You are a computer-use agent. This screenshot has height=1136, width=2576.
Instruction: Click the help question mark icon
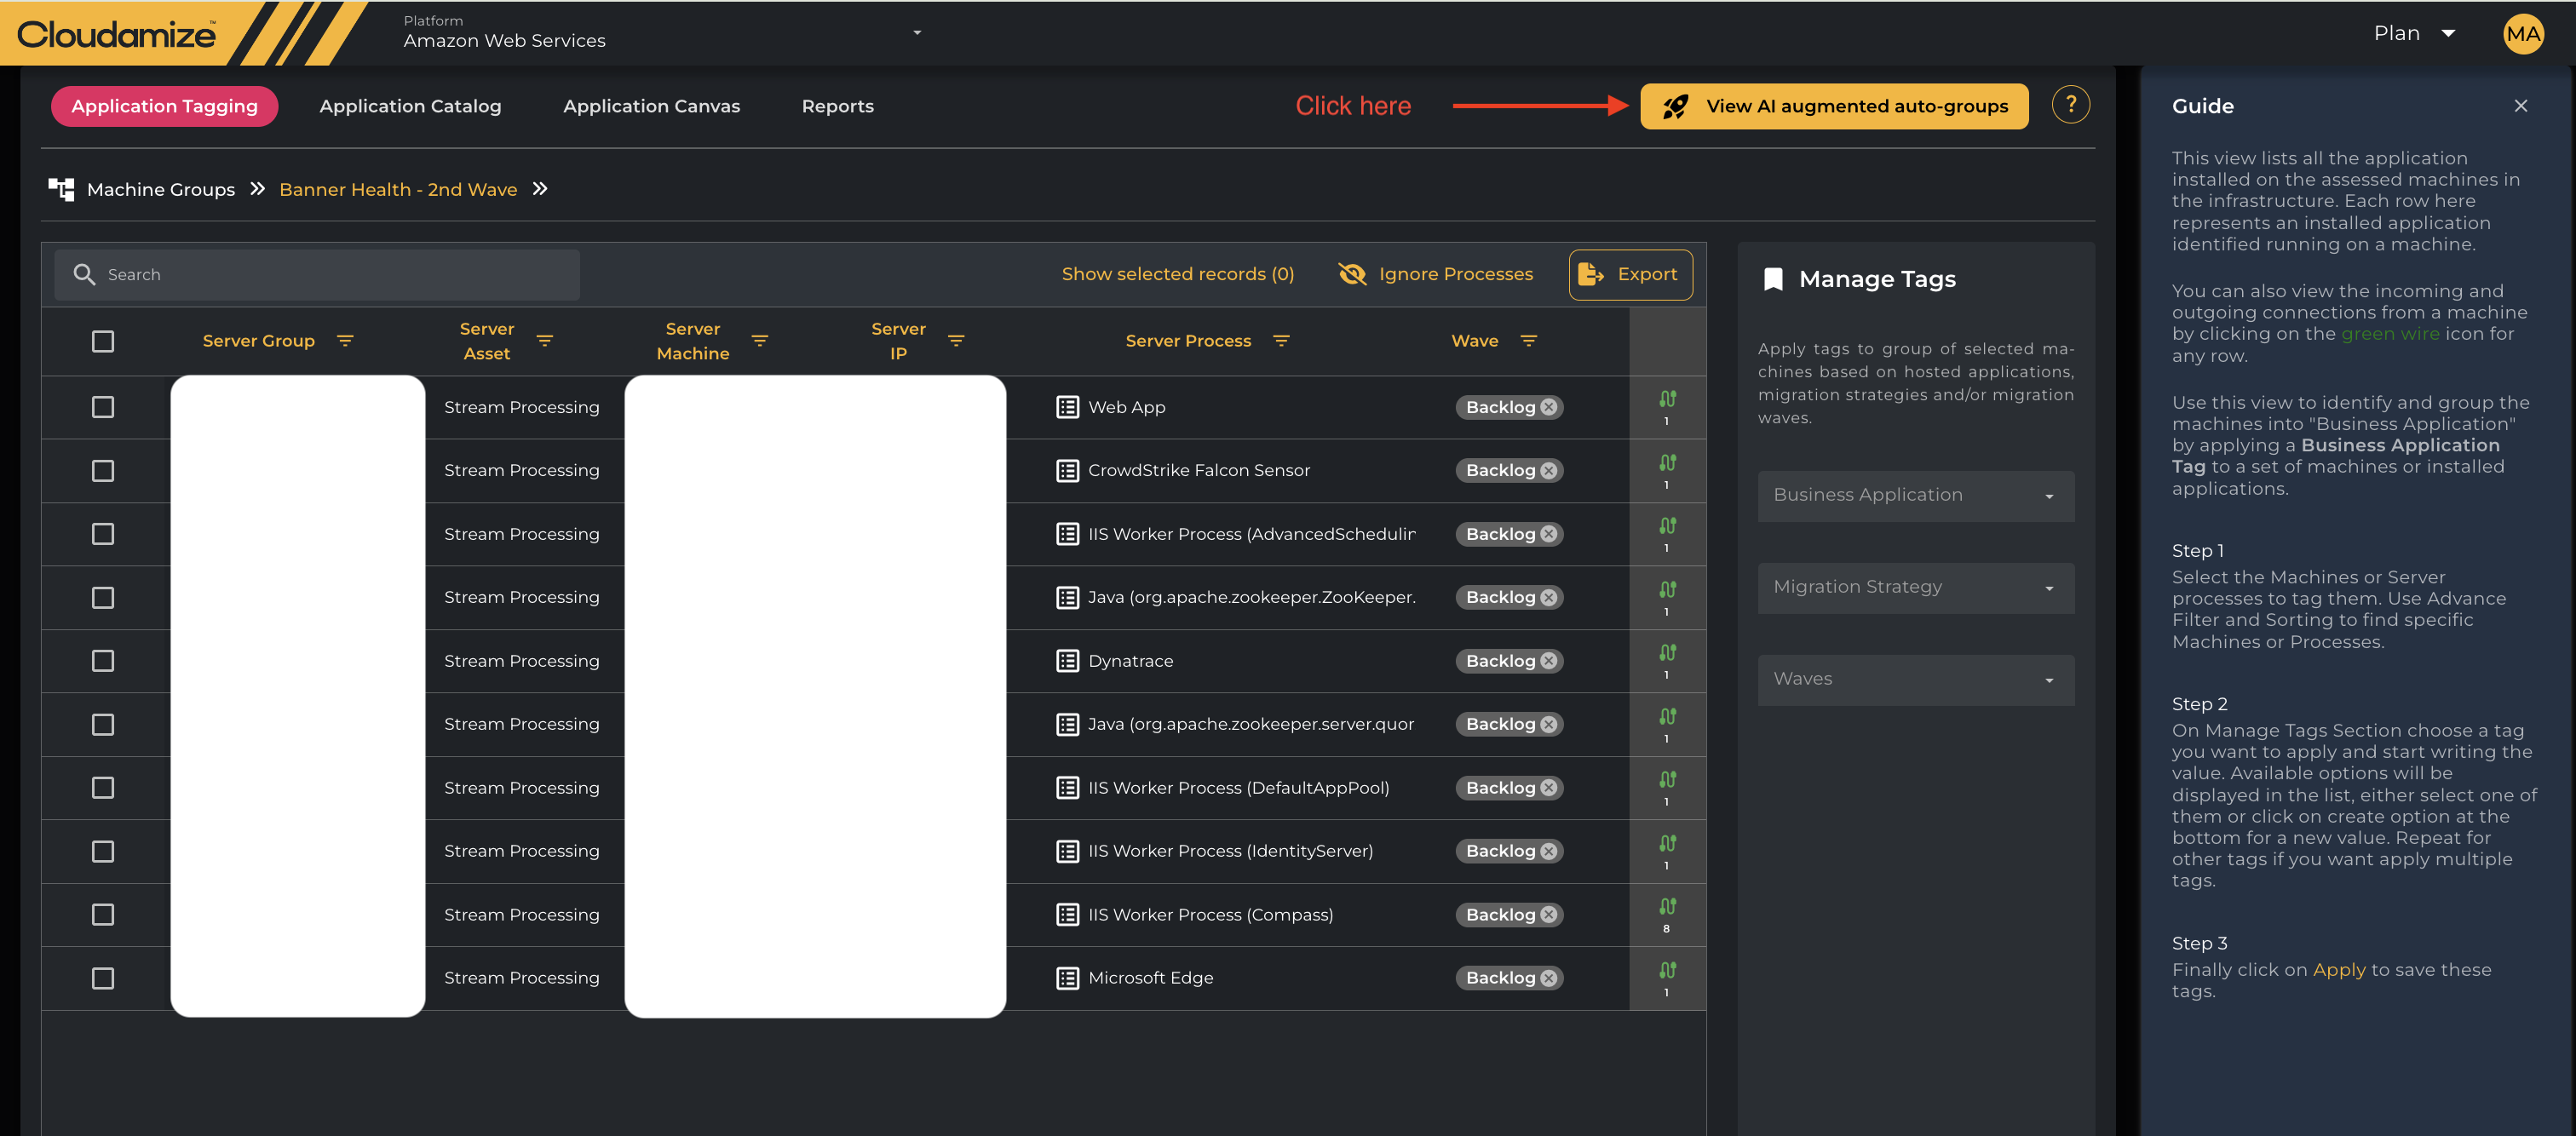tap(2070, 105)
